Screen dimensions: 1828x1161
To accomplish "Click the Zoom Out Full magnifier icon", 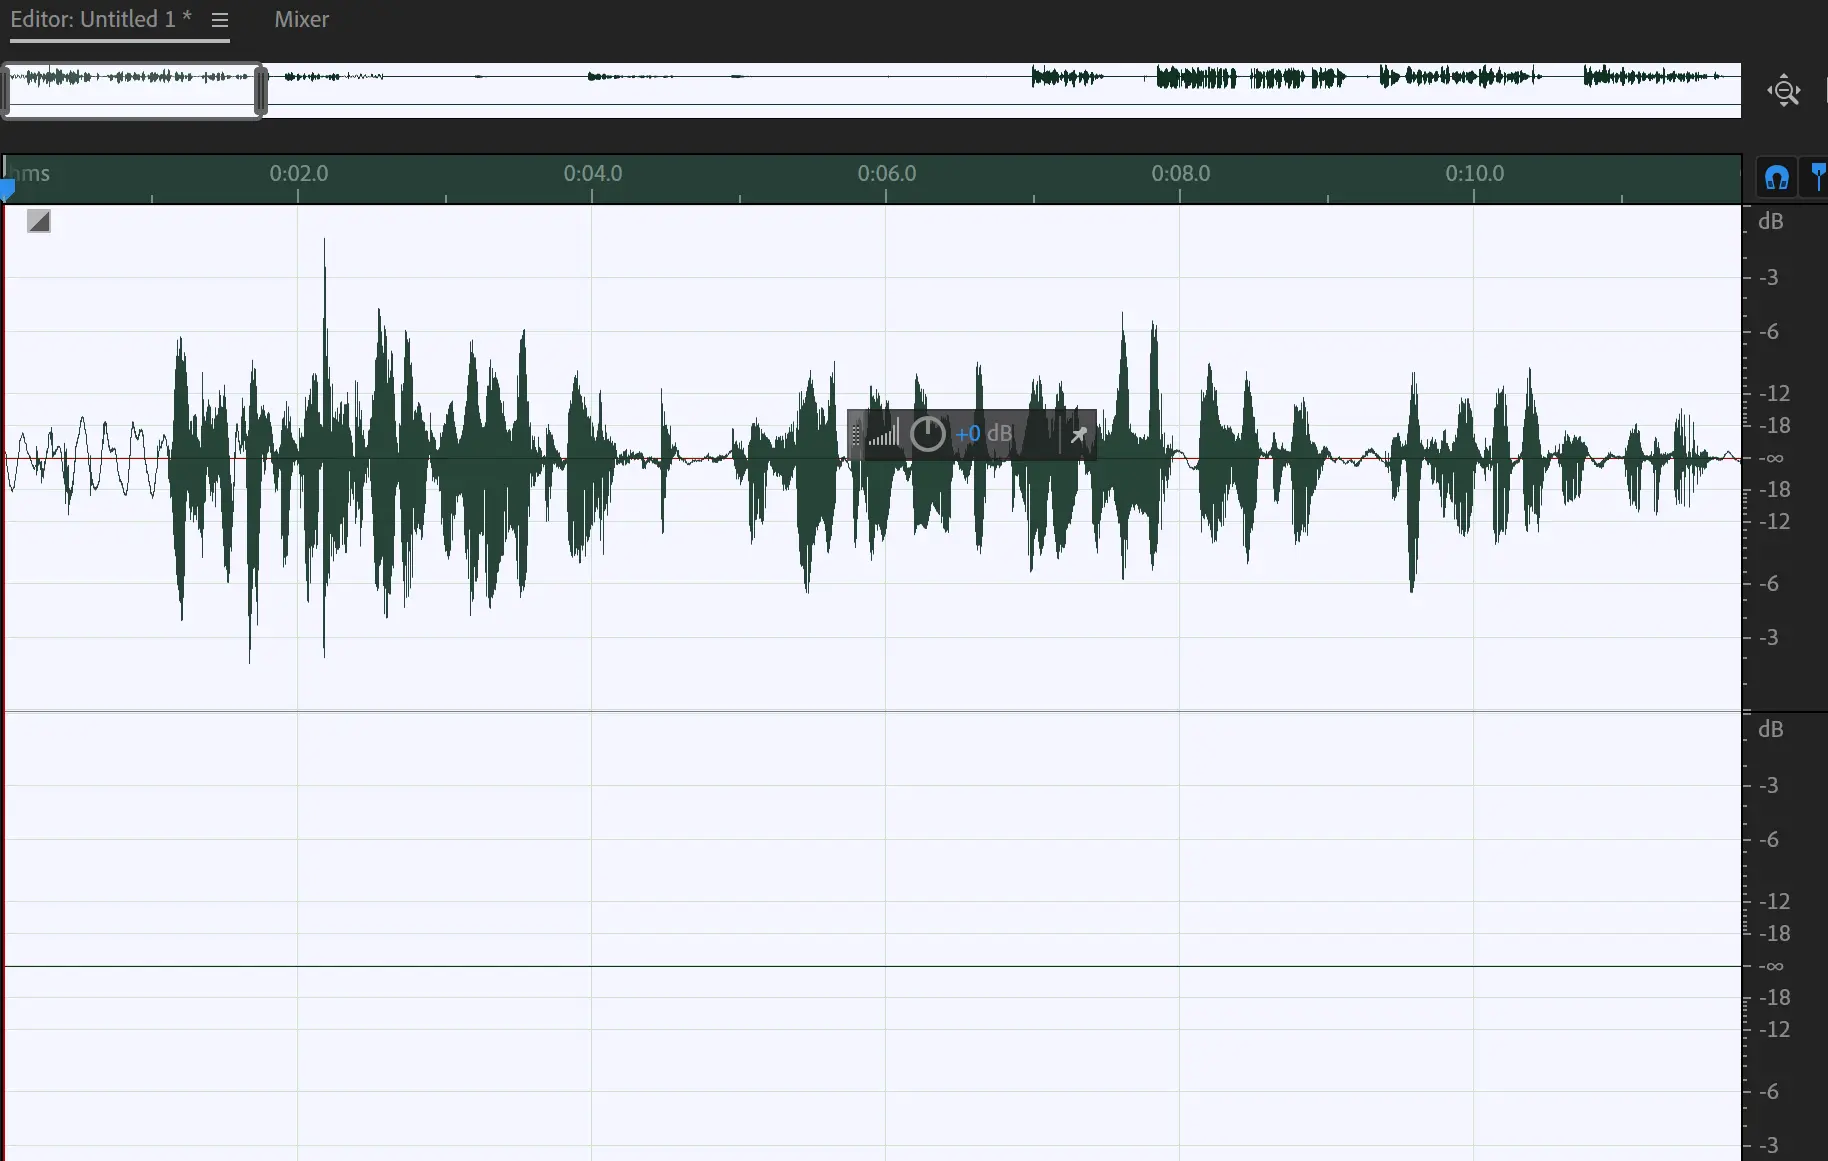I will pyautogui.click(x=1783, y=91).
